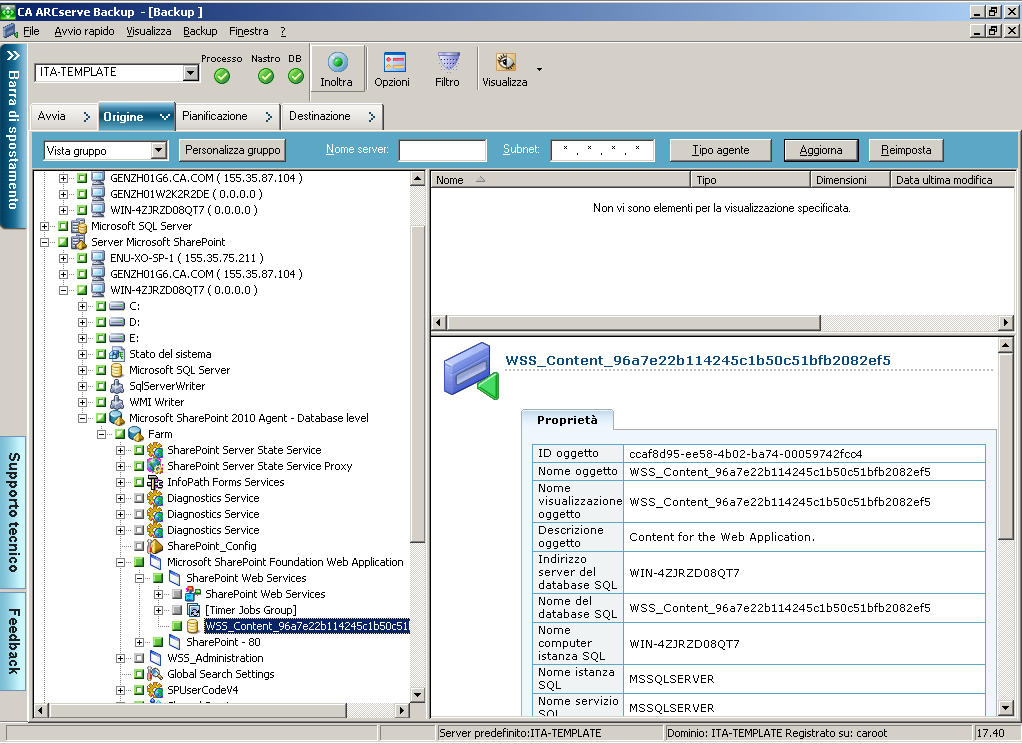Click the SharePoint_Config database icon
This screenshot has width=1022, height=744.
(155, 546)
